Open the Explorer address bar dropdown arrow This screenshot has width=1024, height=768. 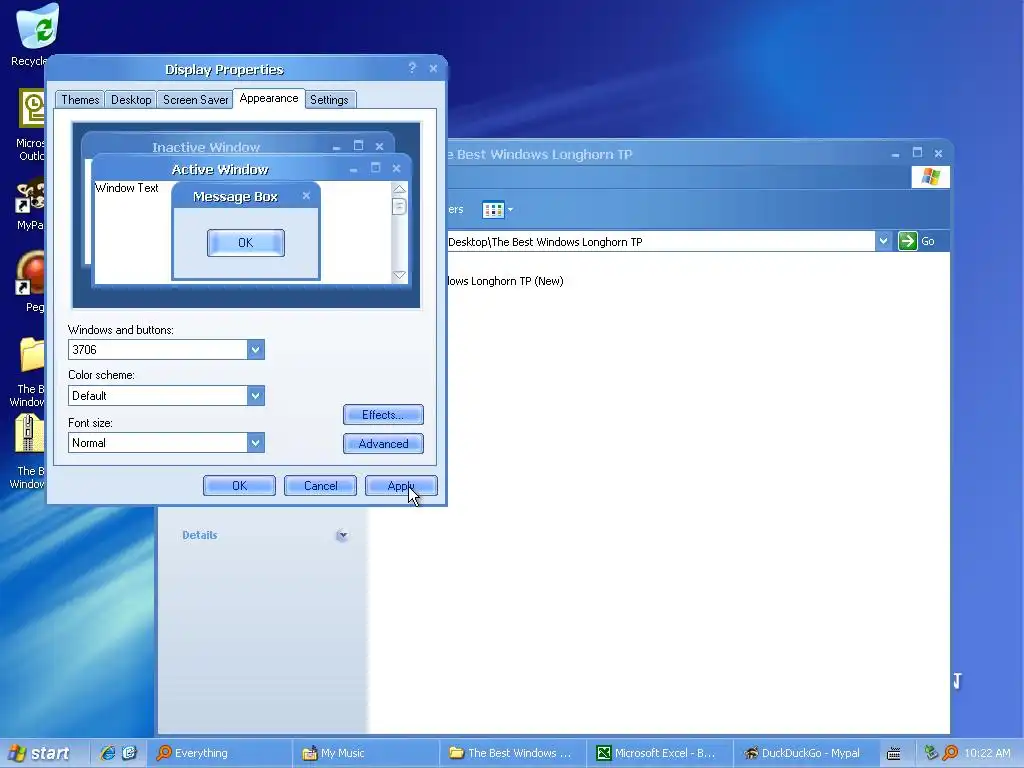[883, 241]
